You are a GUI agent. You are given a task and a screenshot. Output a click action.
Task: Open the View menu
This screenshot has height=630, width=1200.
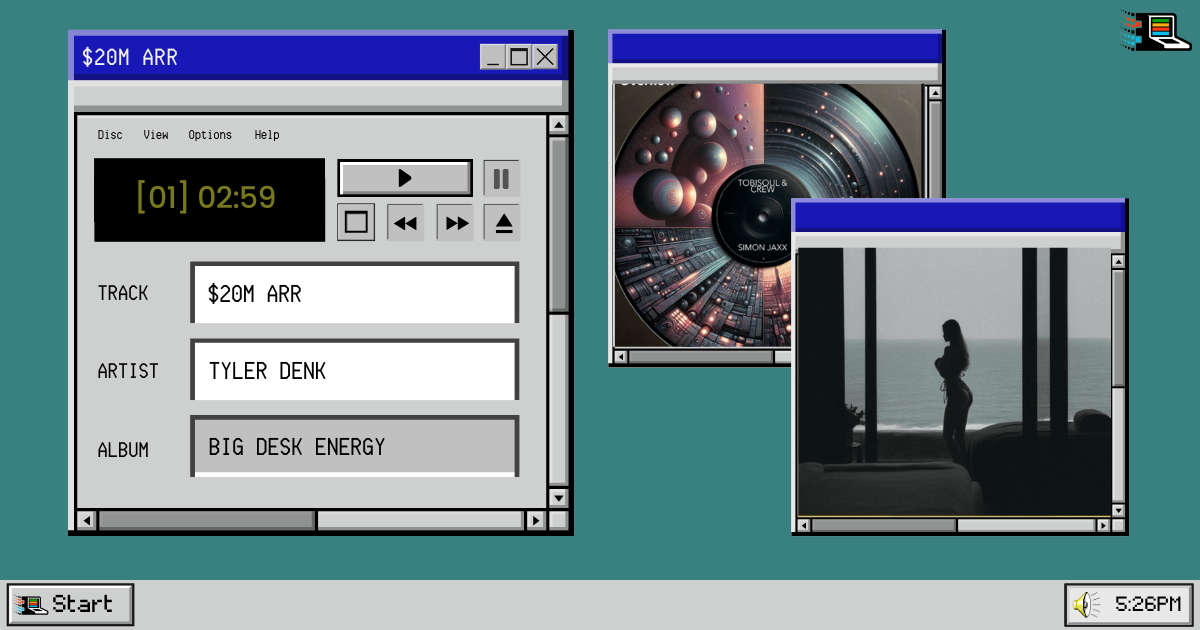pyautogui.click(x=156, y=135)
